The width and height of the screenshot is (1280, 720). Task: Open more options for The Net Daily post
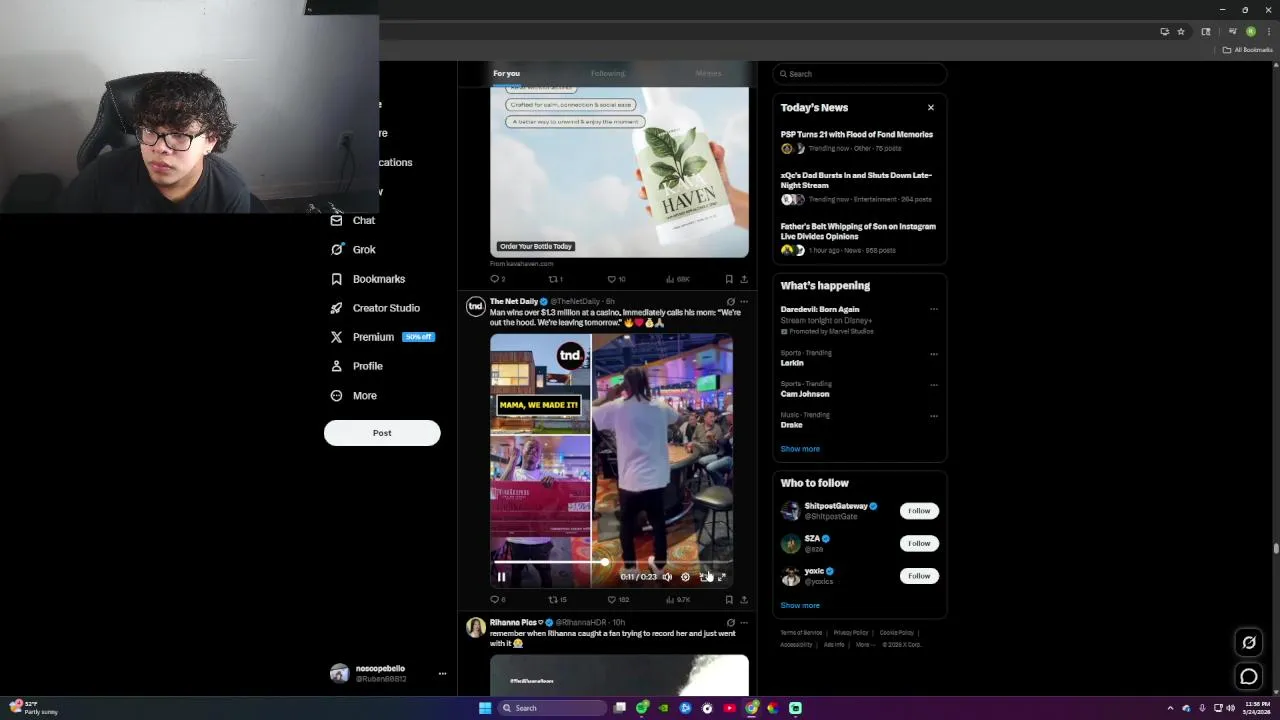pos(744,301)
